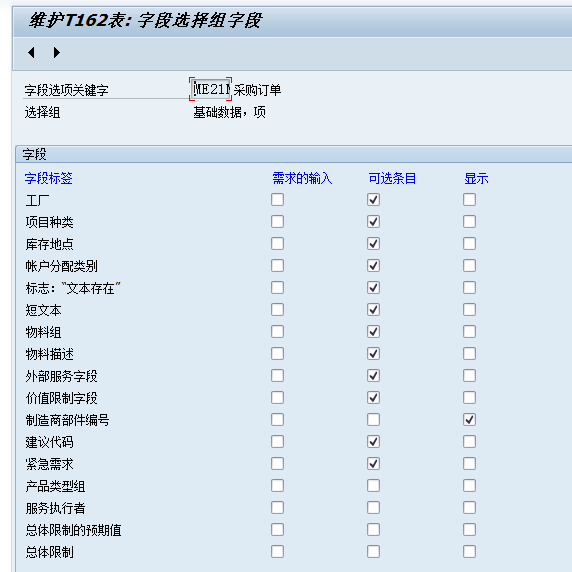
Task: Uncheck 可选条目 for 项目种类
Action: pyautogui.click(x=373, y=221)
